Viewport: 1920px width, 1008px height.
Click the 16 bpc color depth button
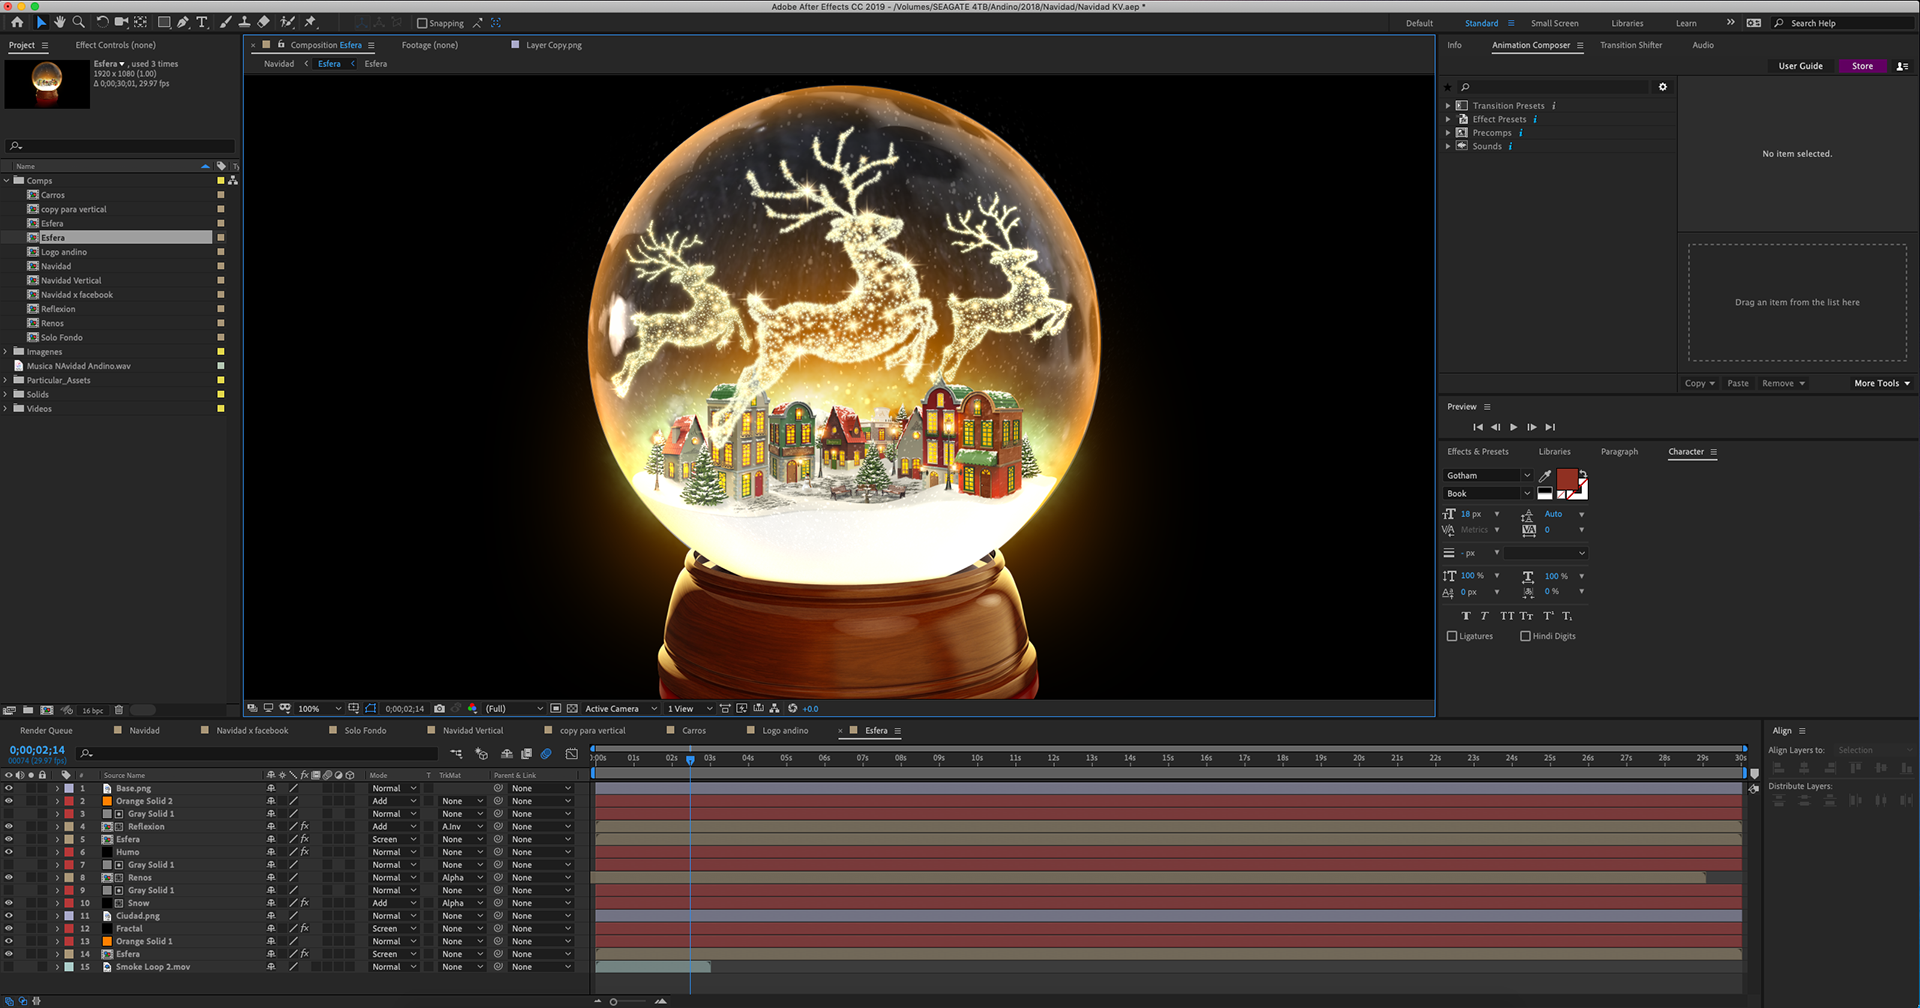coord(92,710)
